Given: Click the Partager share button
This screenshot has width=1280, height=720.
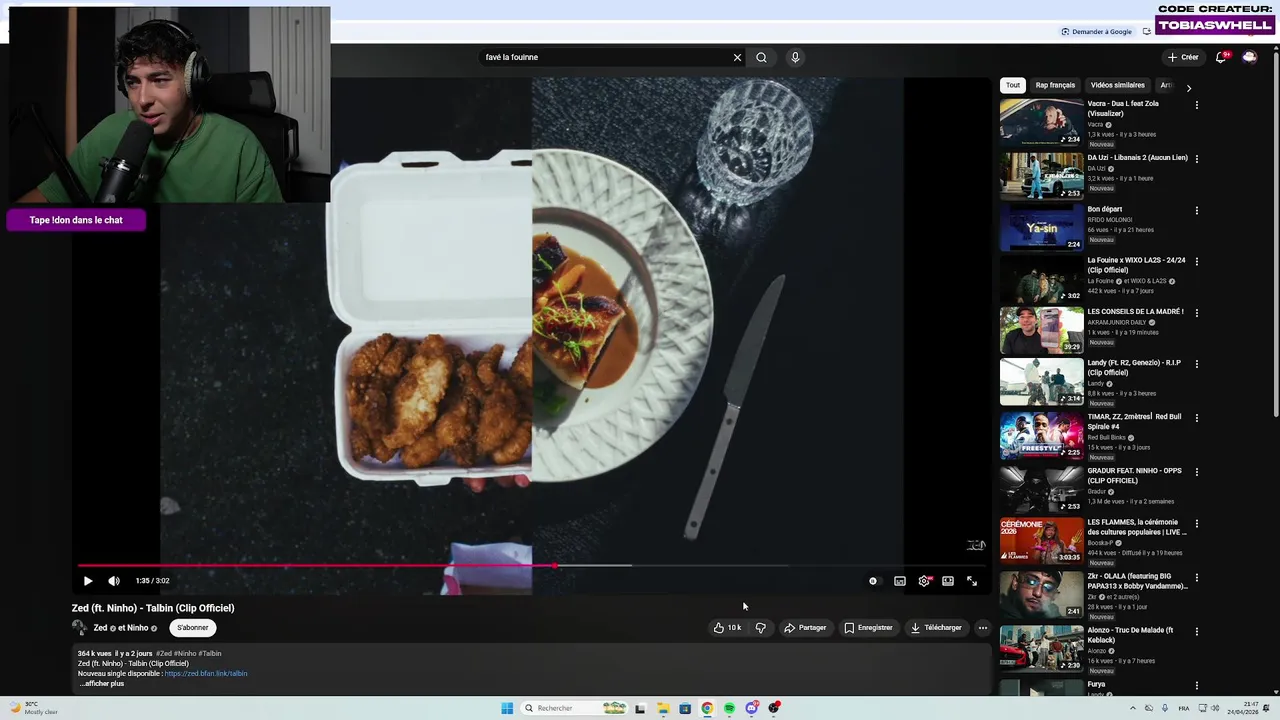Looking at the screenshot, I should point(805,628).
